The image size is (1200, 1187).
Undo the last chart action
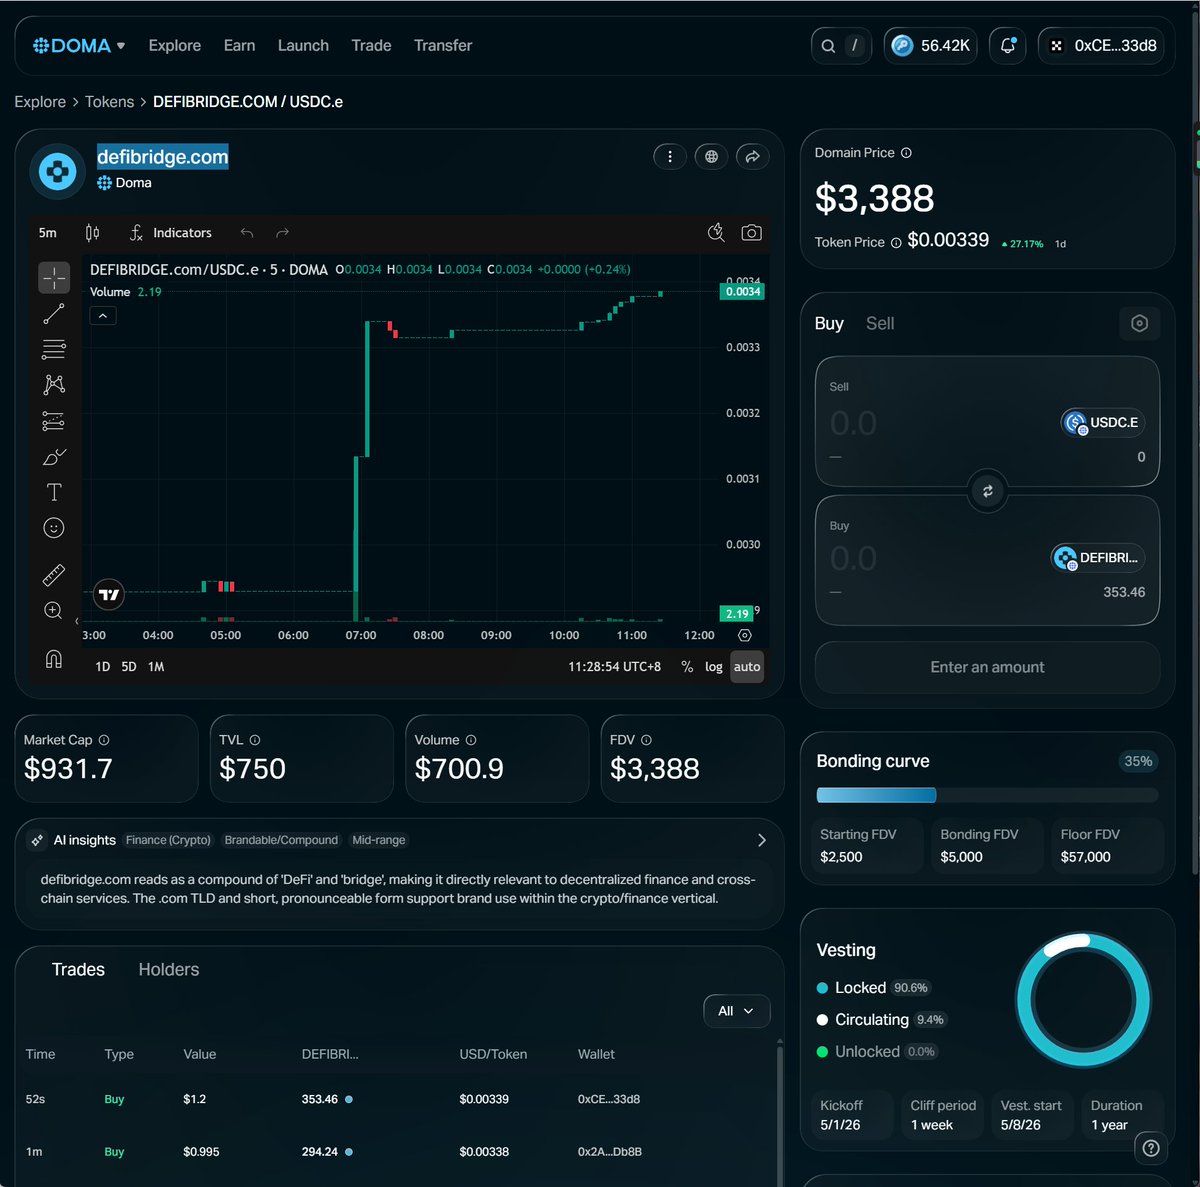(247, 233)
